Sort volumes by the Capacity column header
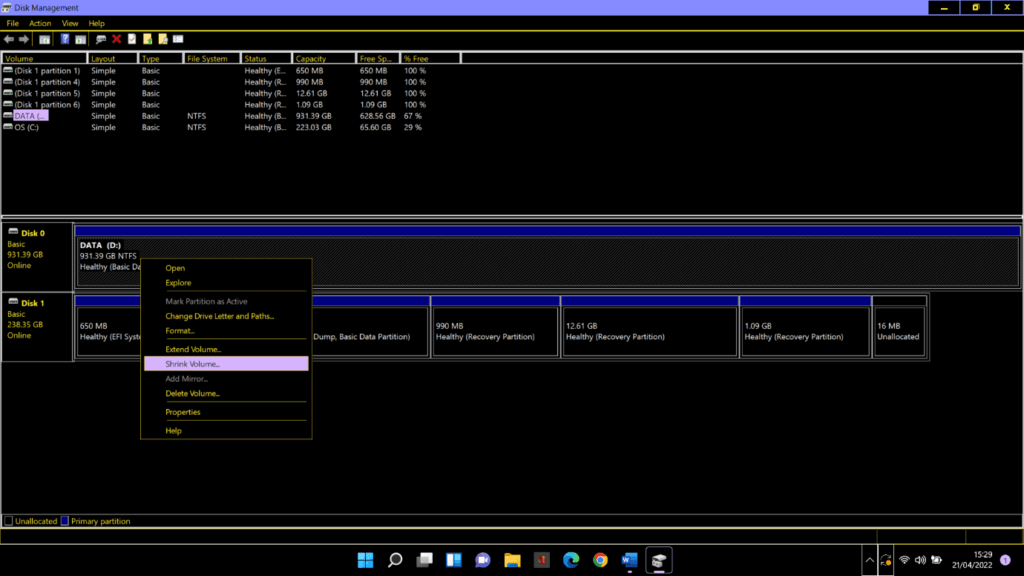Screen dimensions: 1024x576 (x=324, y=59)
